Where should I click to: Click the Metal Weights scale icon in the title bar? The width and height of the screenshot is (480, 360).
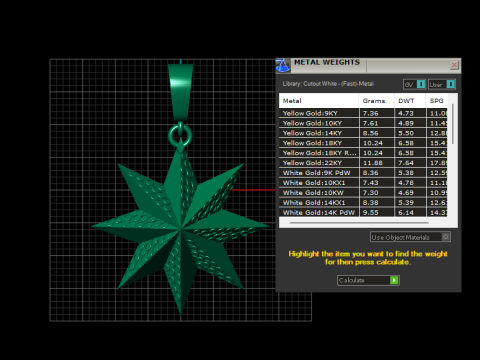[283, 66]
